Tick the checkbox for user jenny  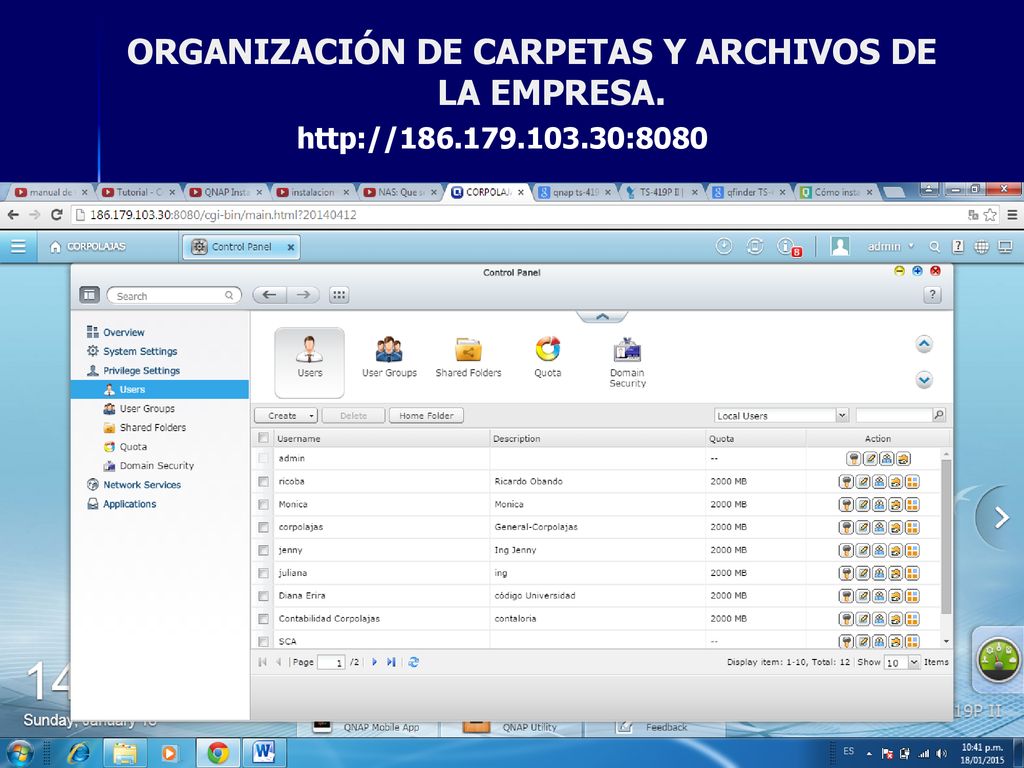pyautogui.click(x=263, y=551)
